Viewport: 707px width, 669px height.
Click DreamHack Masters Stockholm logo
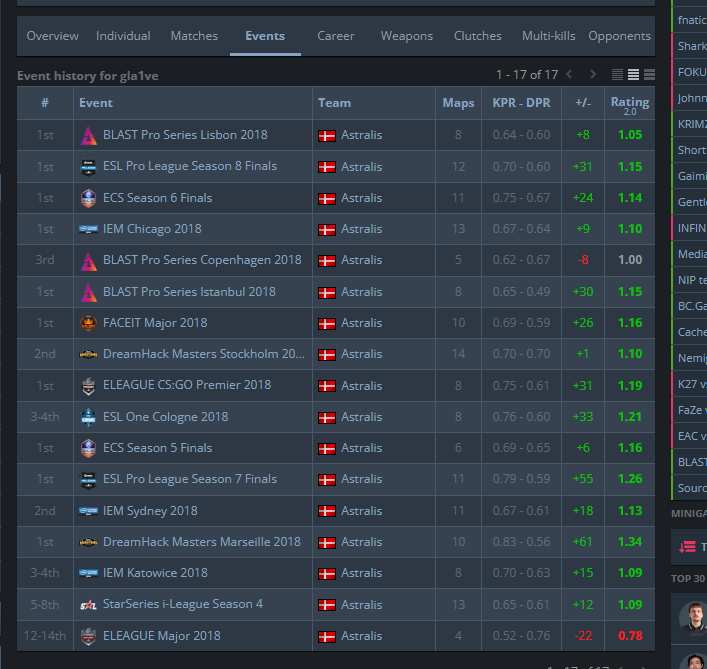point(88,354)
